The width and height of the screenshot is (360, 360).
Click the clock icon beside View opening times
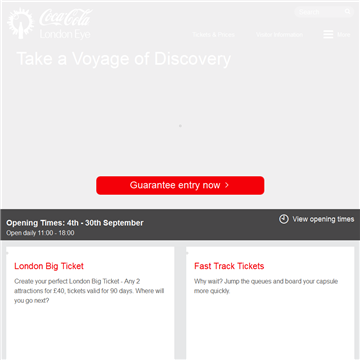[284, 219]
